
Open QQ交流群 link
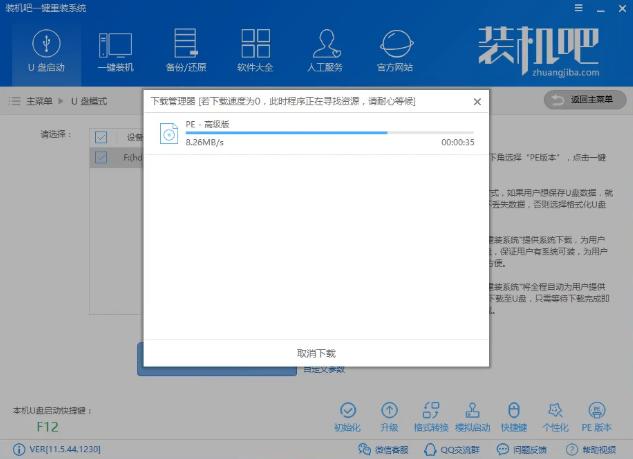452,449
